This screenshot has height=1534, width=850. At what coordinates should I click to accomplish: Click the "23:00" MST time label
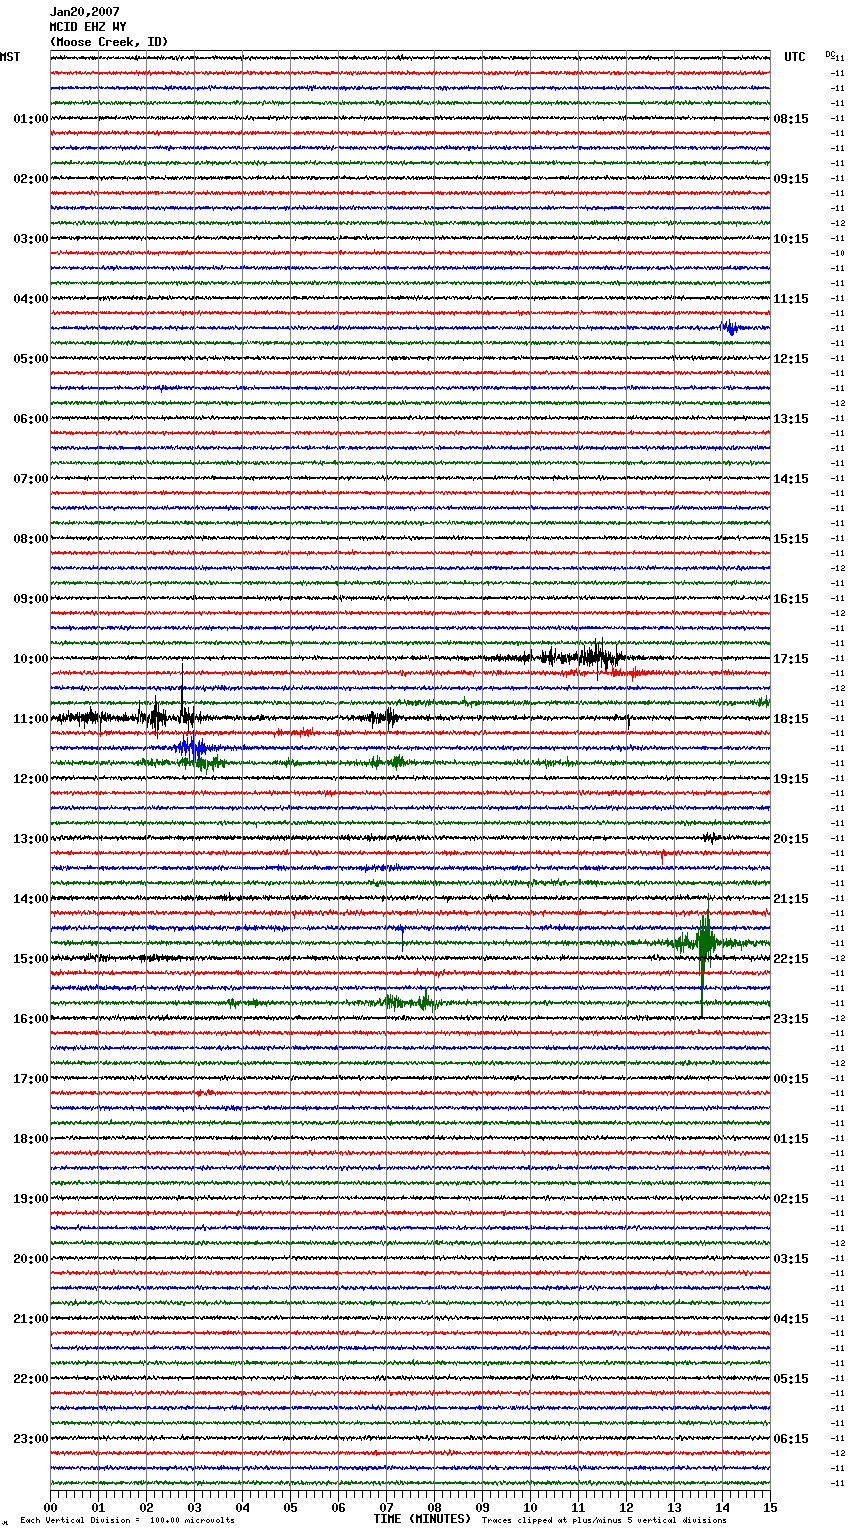click(31, 1439)
